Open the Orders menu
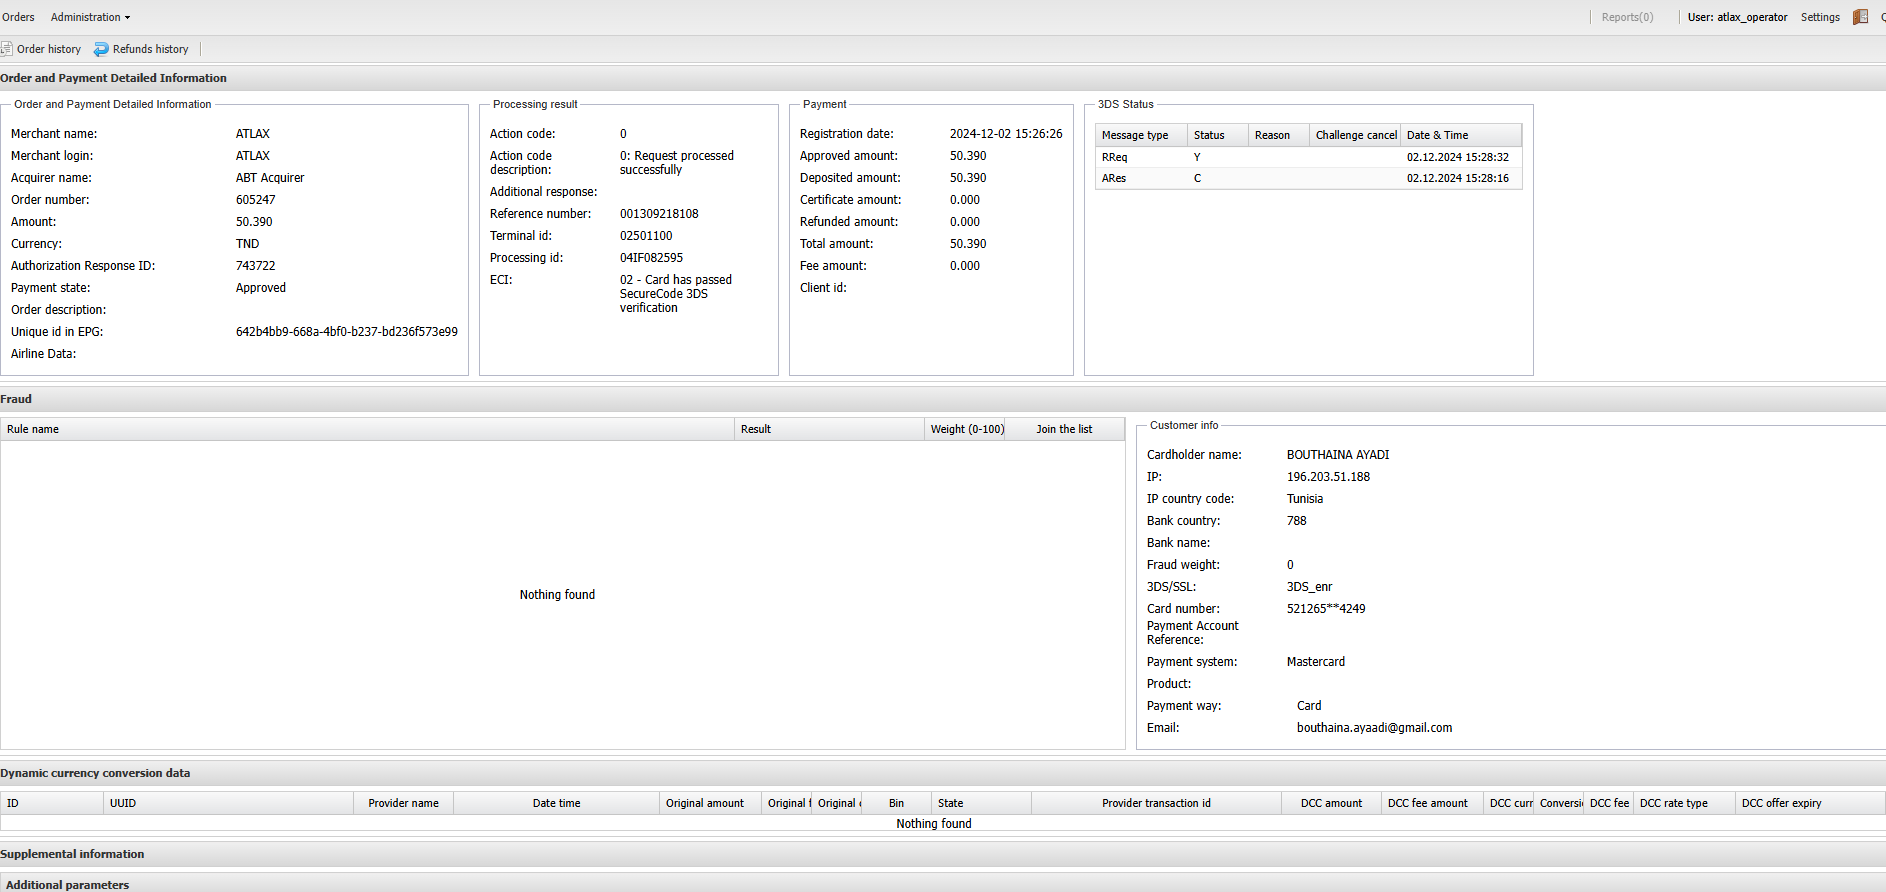Viewport: 1886px width, 892px height. coord(18,17)
